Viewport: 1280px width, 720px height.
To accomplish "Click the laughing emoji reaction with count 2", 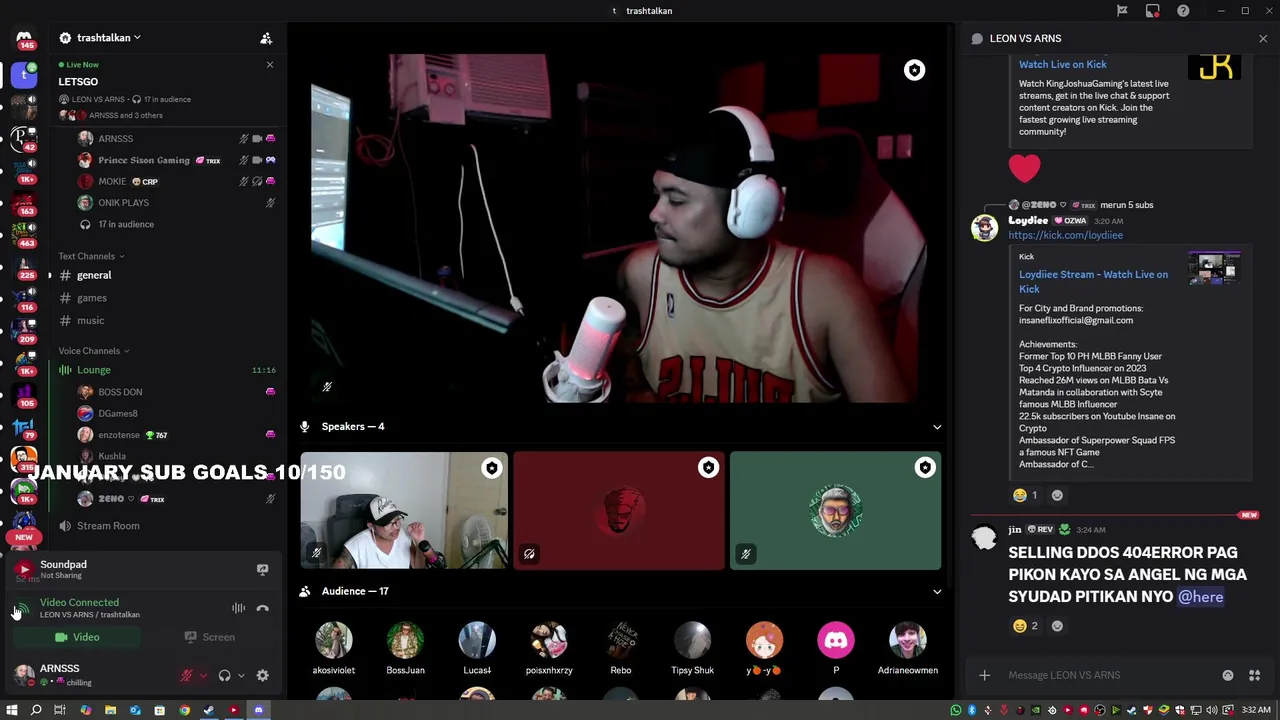I will pos(1025,626).
